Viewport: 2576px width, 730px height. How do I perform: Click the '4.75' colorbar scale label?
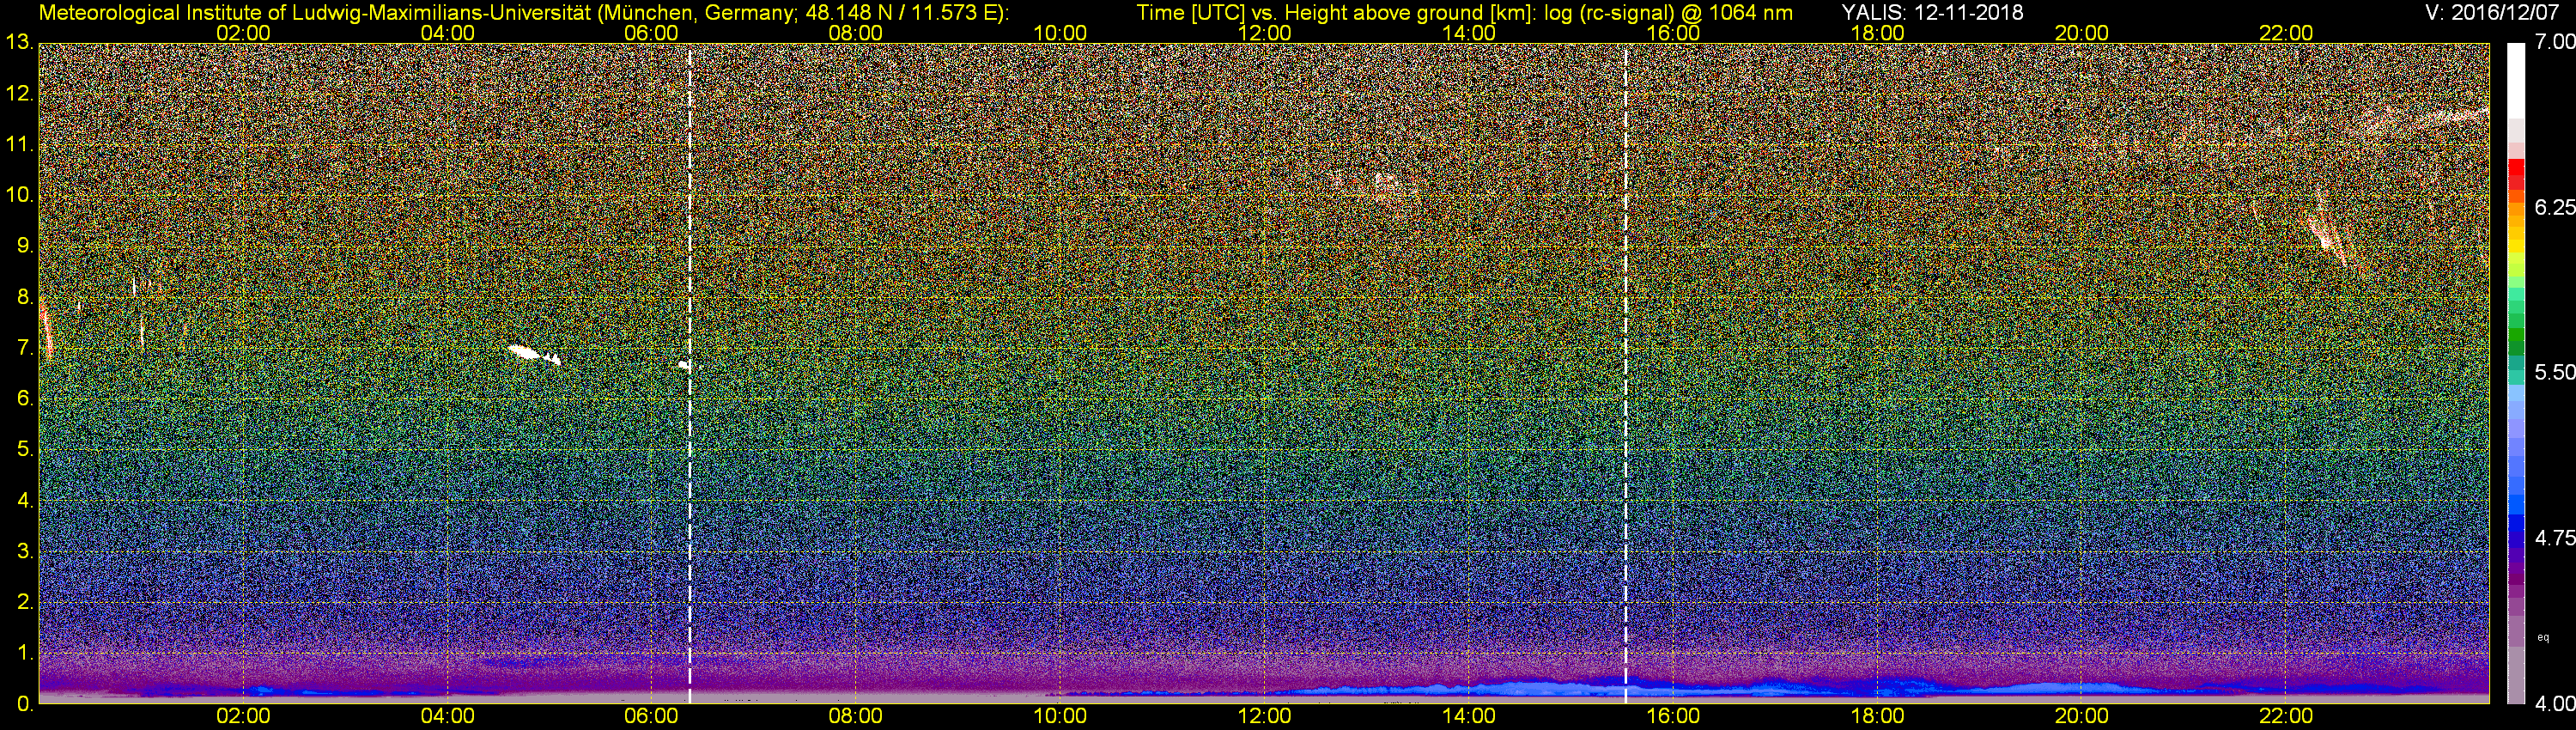coord(2555,538)
